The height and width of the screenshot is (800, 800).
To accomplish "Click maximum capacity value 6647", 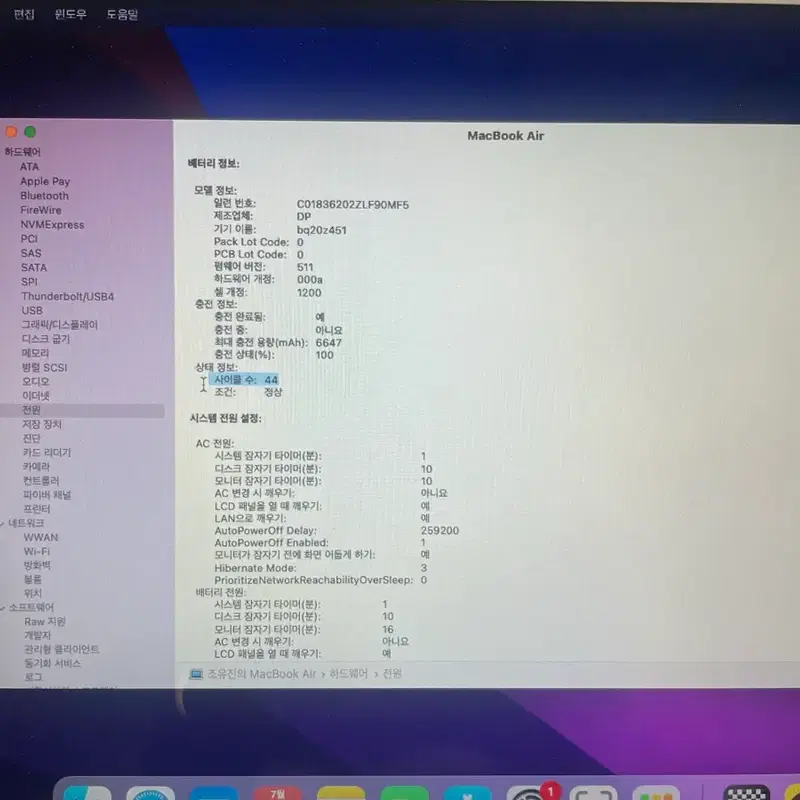I will click(329, 343).
